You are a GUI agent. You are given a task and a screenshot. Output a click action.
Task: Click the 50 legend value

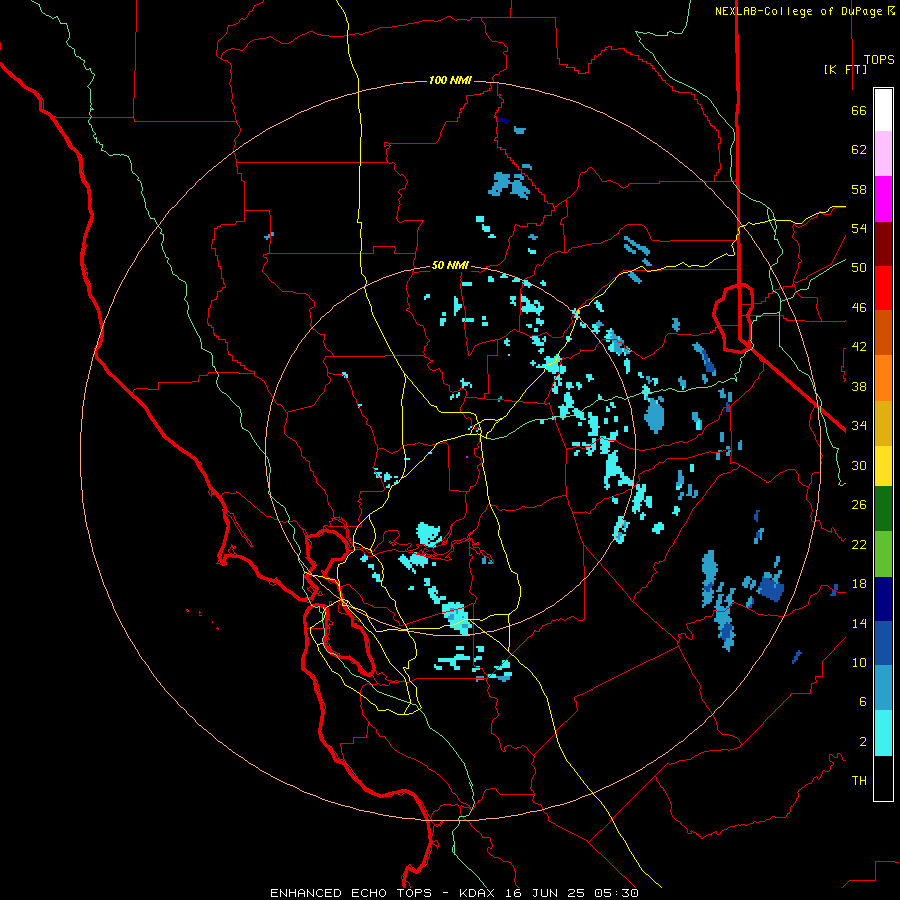859,268
